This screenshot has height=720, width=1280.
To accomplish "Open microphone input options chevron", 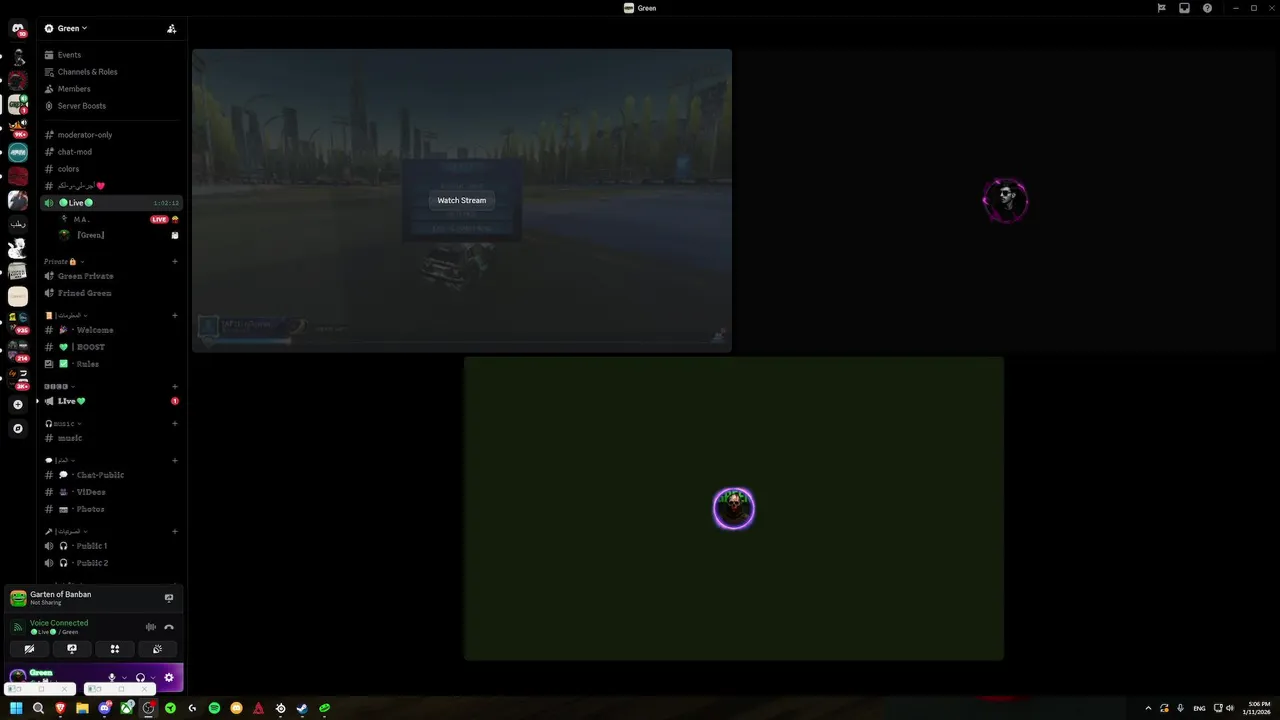I will [124, 677].
